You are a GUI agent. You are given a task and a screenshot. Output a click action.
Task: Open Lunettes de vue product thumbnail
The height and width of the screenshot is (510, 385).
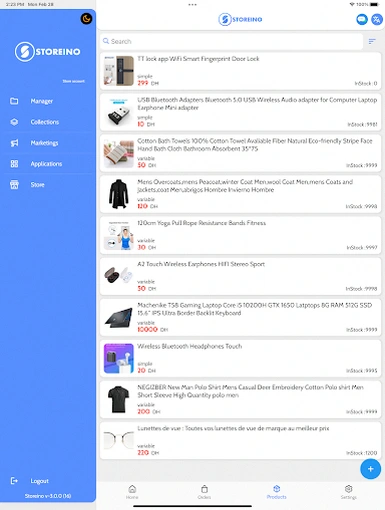119,440
